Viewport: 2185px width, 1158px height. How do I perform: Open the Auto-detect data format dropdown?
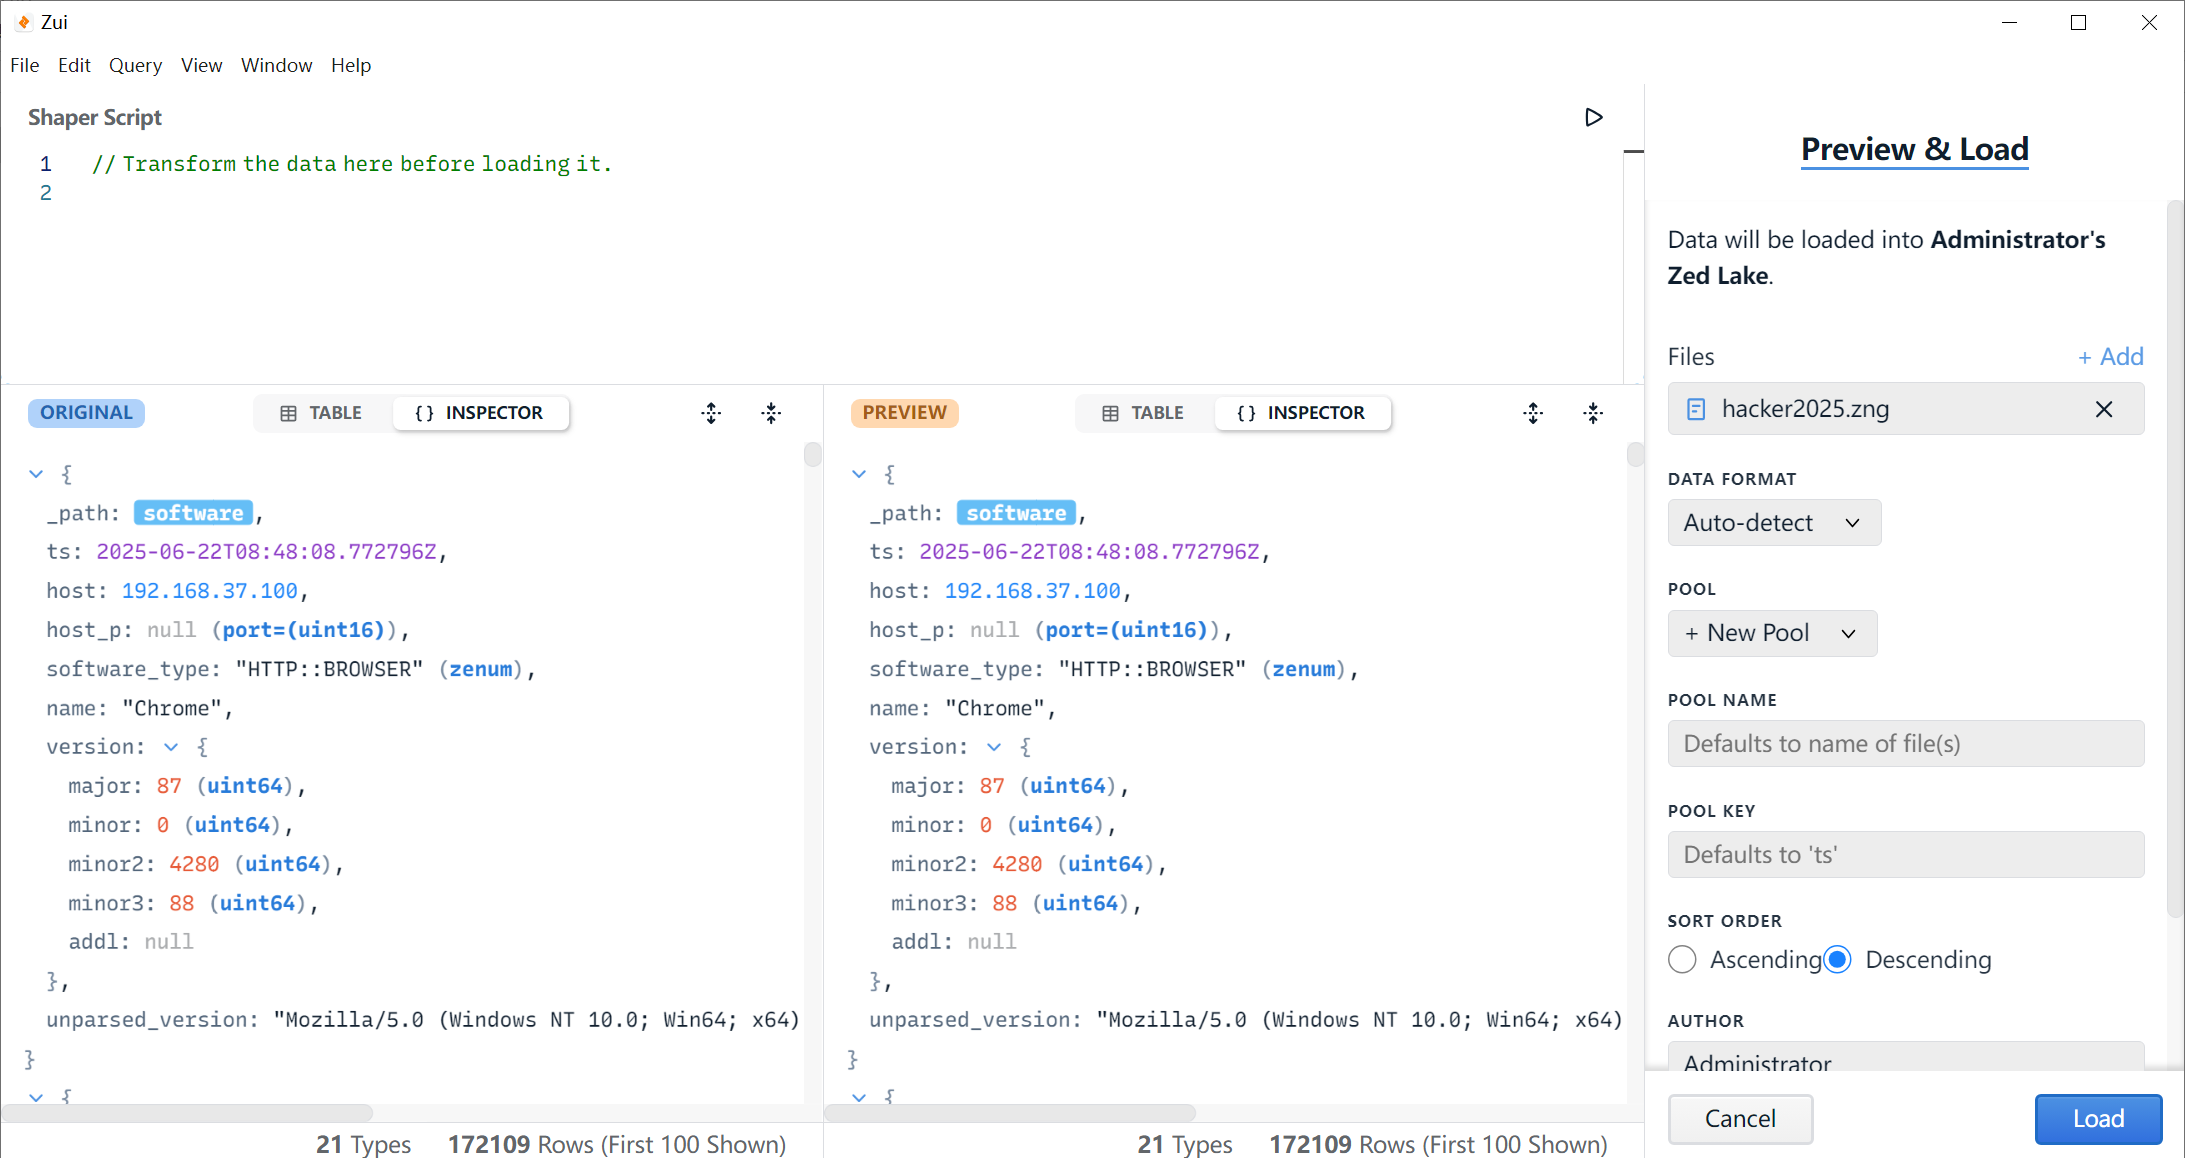pyautogui.click(x=1773, y=522)
